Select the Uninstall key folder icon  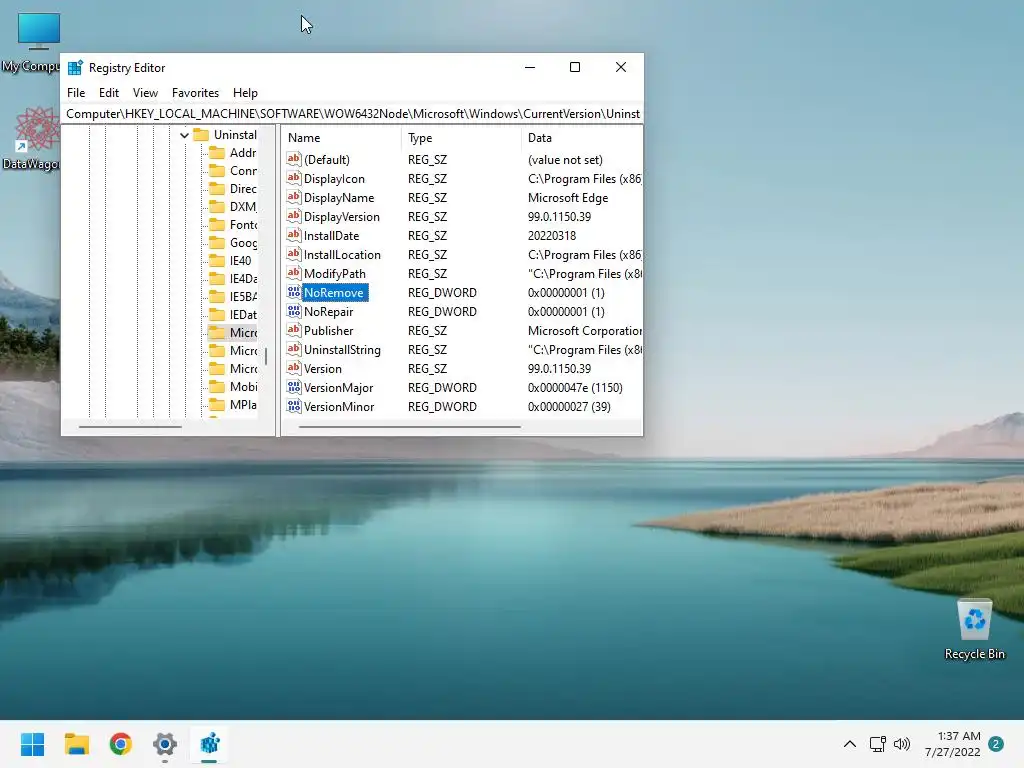click(201, 135)
